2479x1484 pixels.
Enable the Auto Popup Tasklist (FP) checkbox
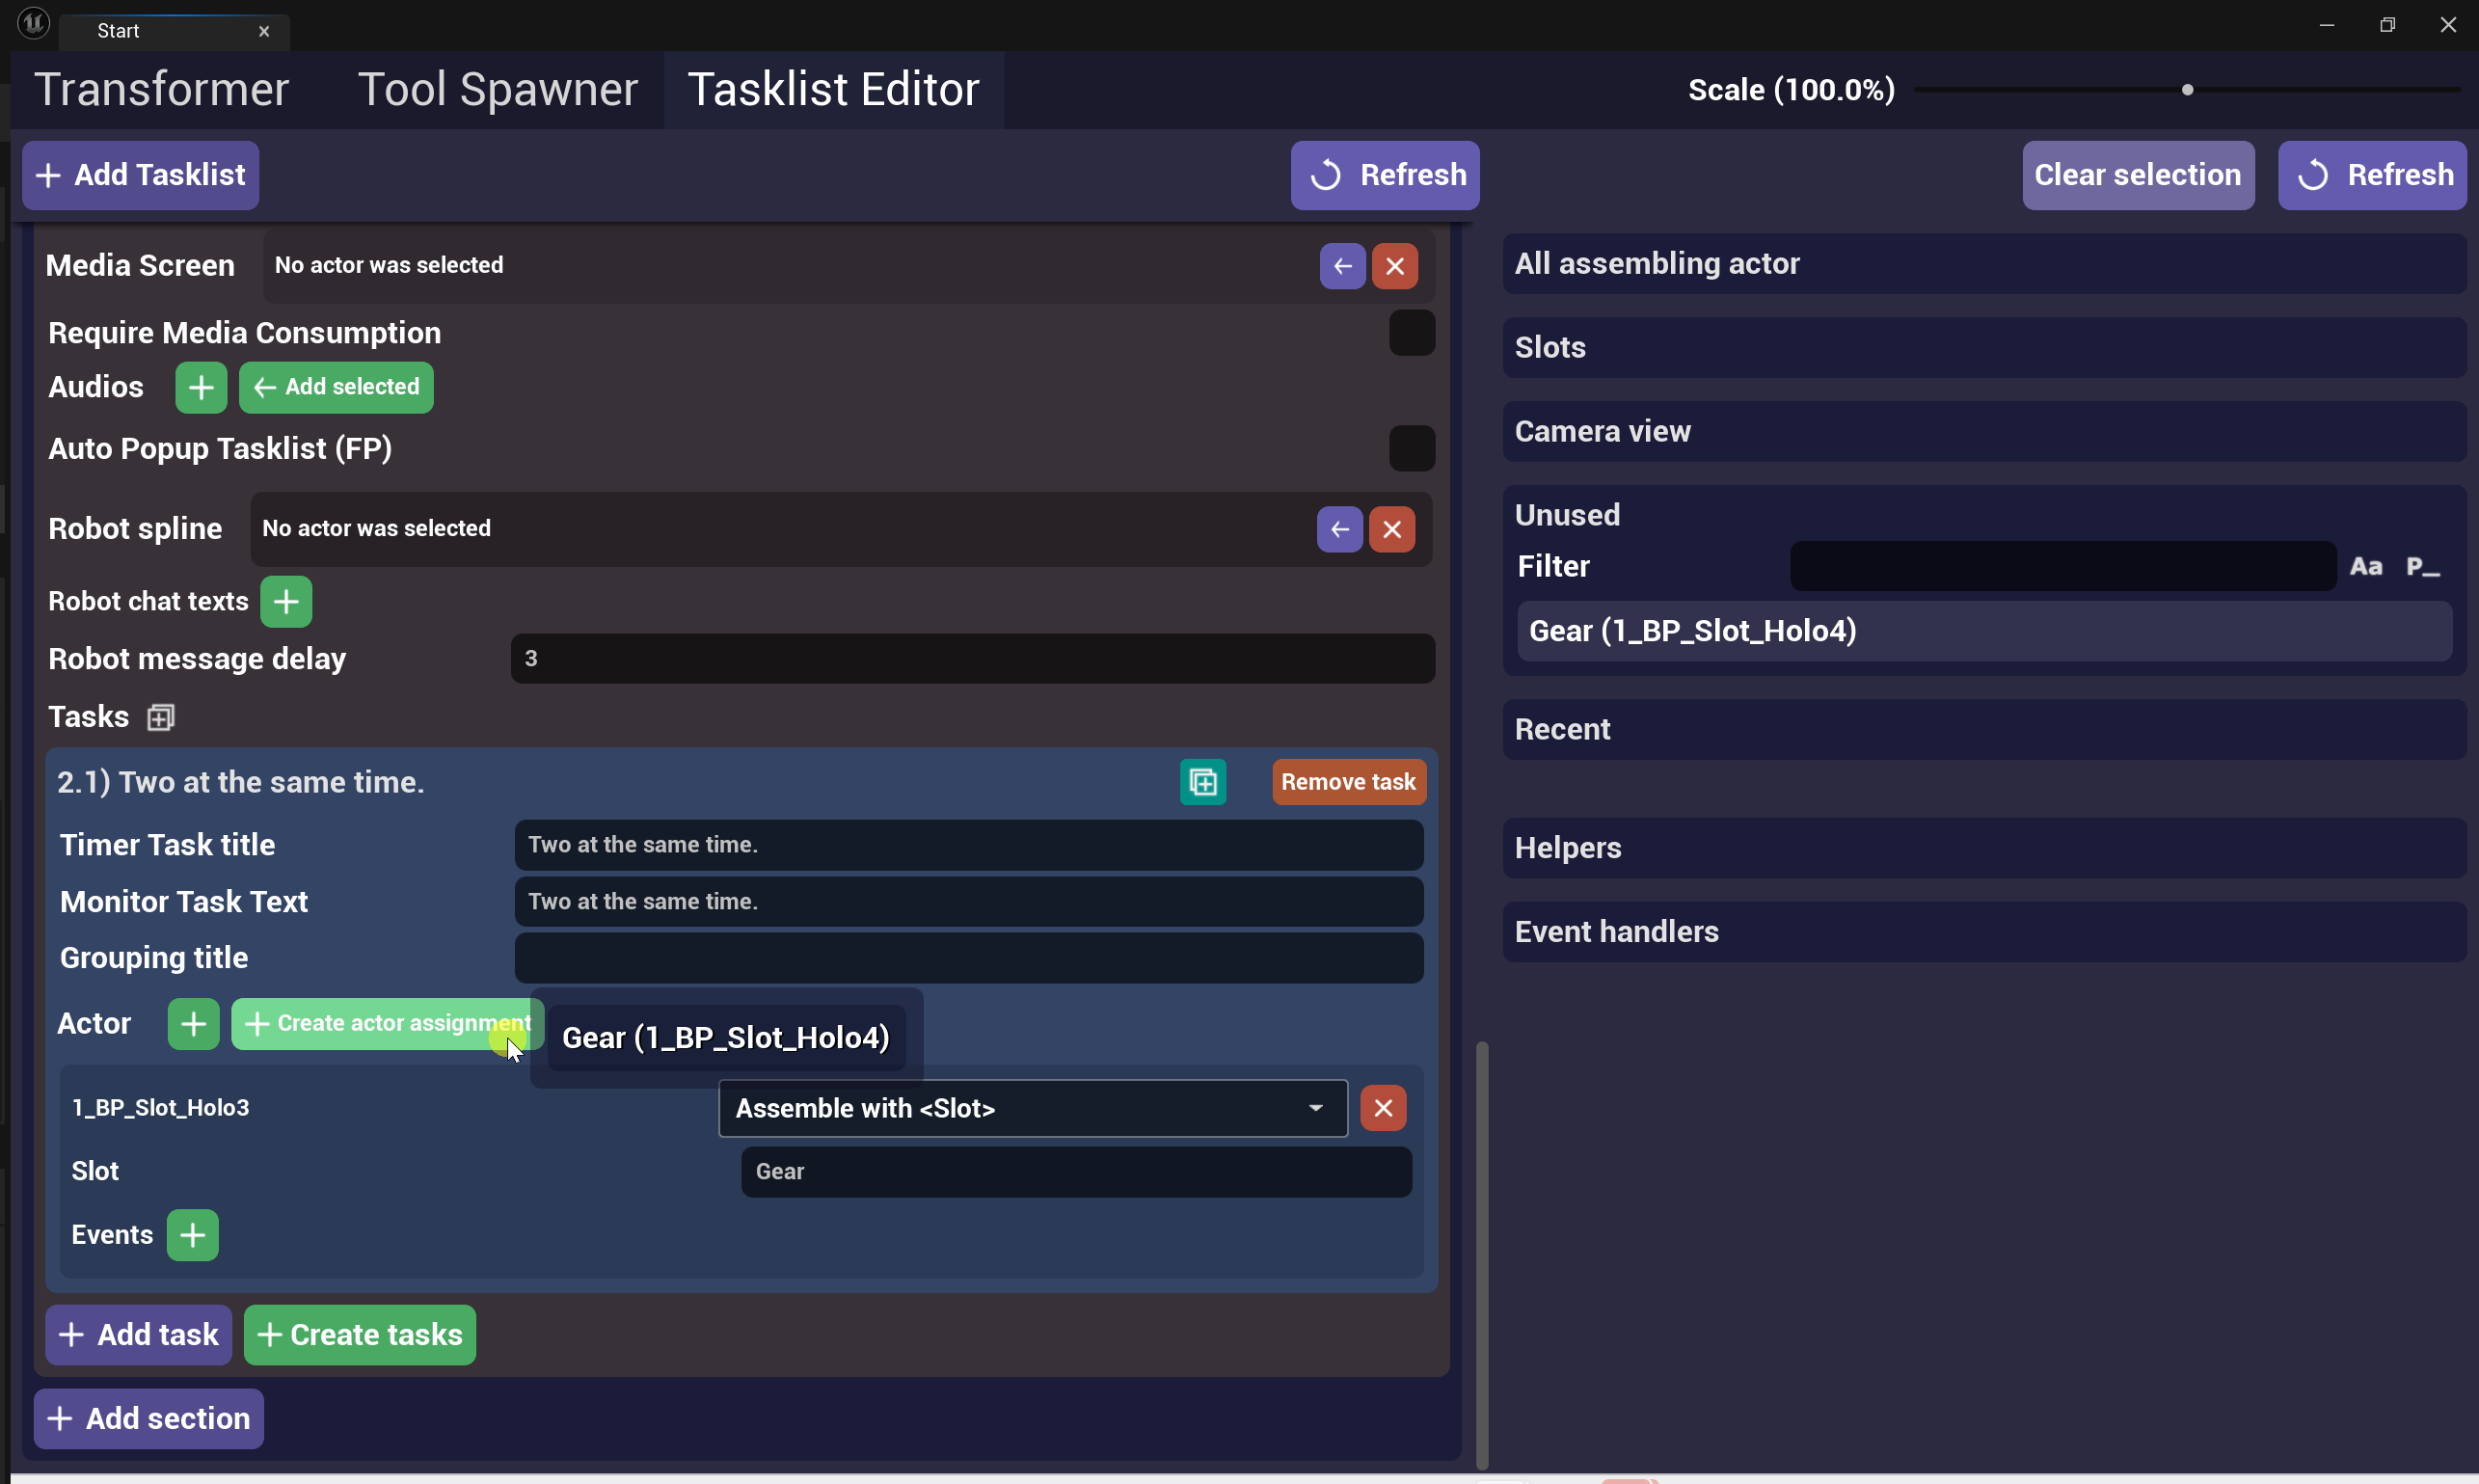(x=1411, y=448)
